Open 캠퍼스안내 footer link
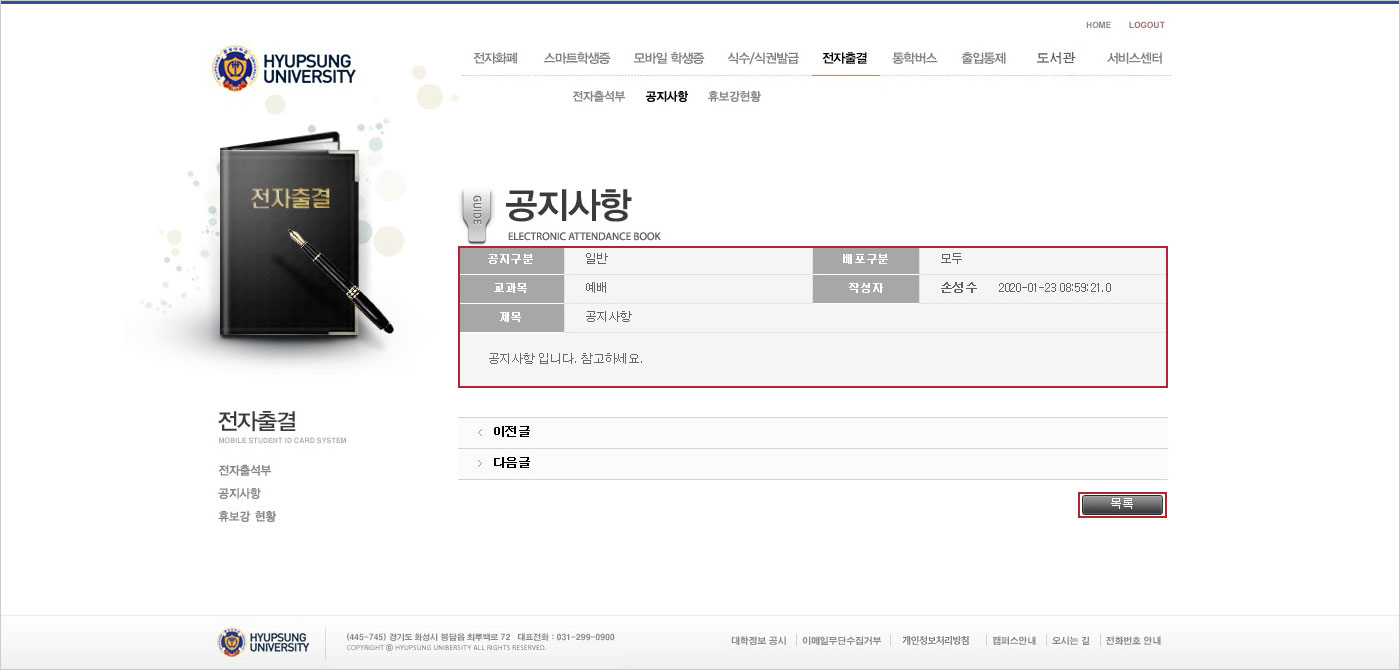 (x=1014, y=641)
